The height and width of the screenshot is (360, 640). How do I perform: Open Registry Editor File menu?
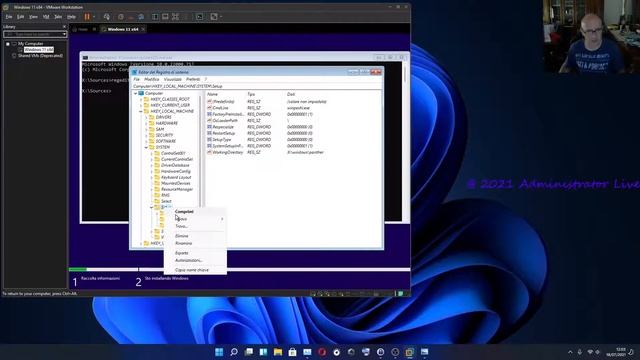[x=136, y=79]
